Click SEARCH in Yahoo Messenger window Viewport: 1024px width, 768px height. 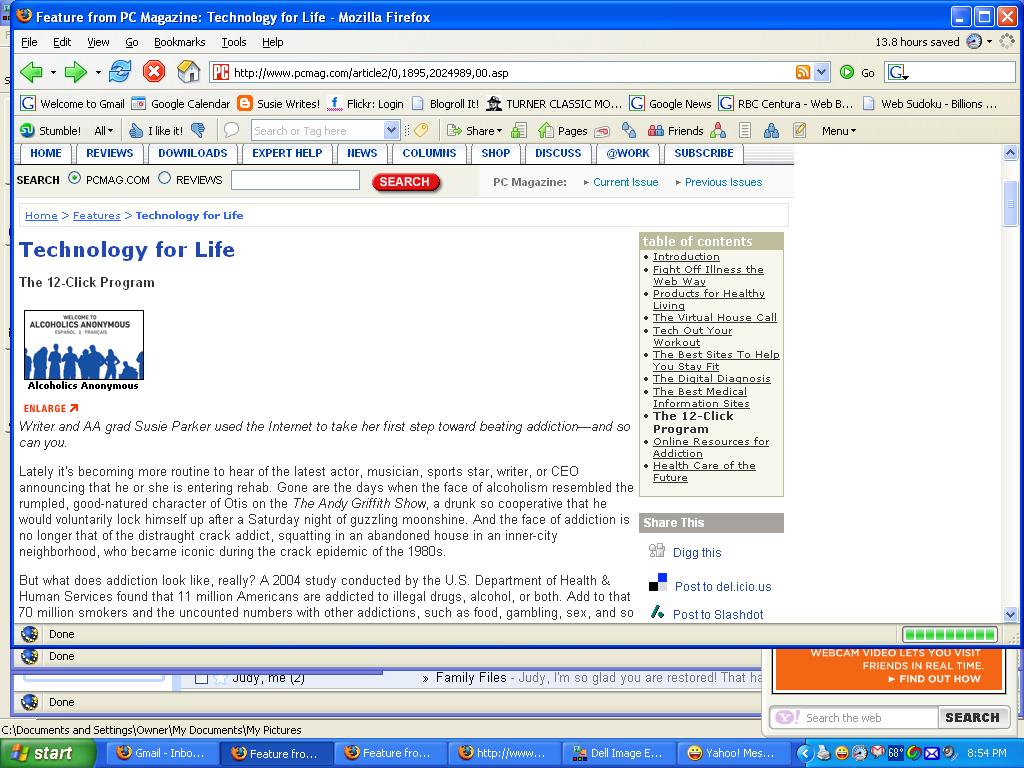[x=972, y=717]
